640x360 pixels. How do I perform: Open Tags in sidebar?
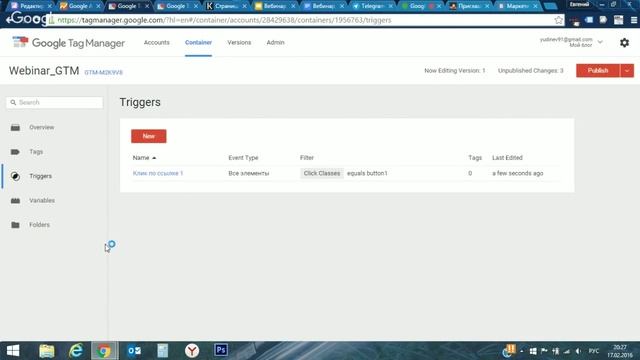coord(36,152)
